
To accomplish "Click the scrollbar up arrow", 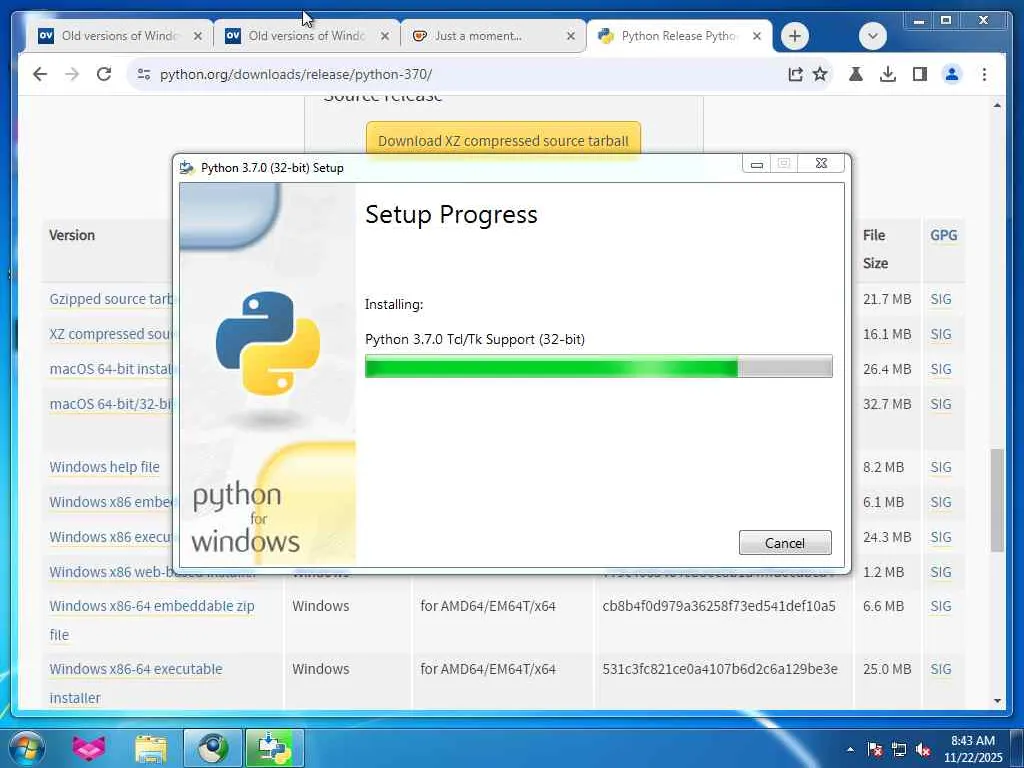I will click(997, 105).
